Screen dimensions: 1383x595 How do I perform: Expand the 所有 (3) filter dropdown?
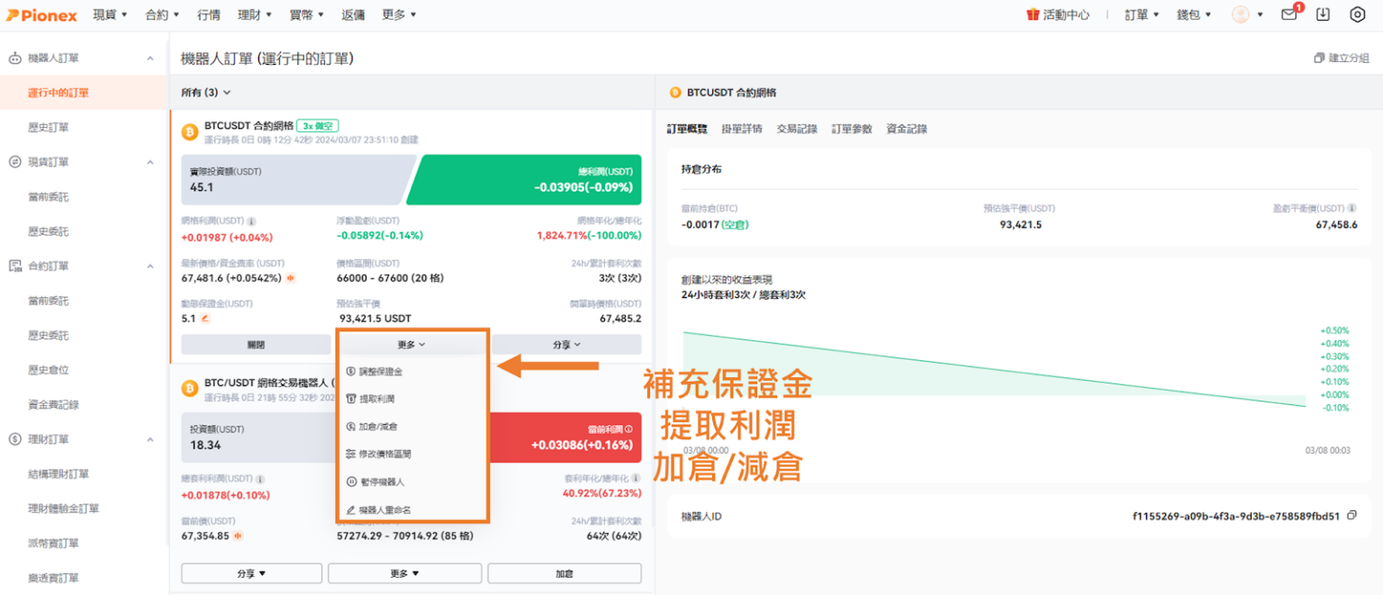(x=206, y=92)
